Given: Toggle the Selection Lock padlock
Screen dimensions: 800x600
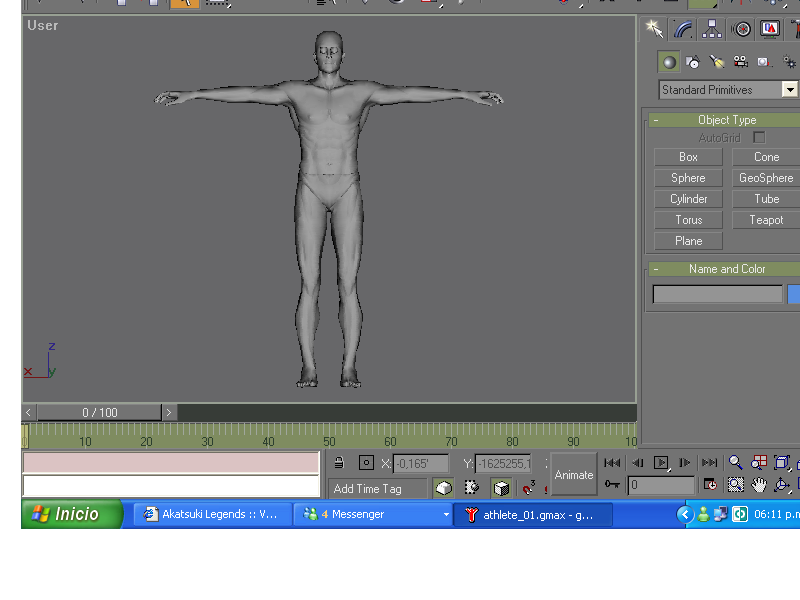Looking at the screenshot, I should [x=339, y=463].
